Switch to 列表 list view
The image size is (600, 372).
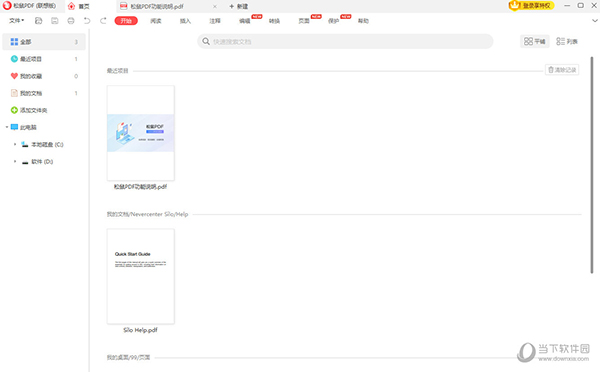click(x=567, y=41)
